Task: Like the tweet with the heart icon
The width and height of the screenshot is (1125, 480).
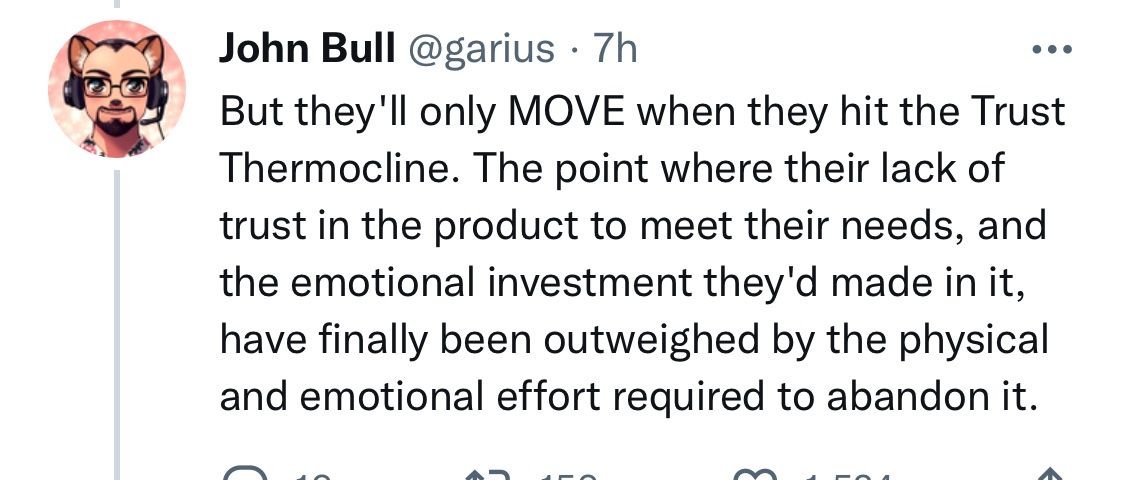Action: [x=756, y=474]
